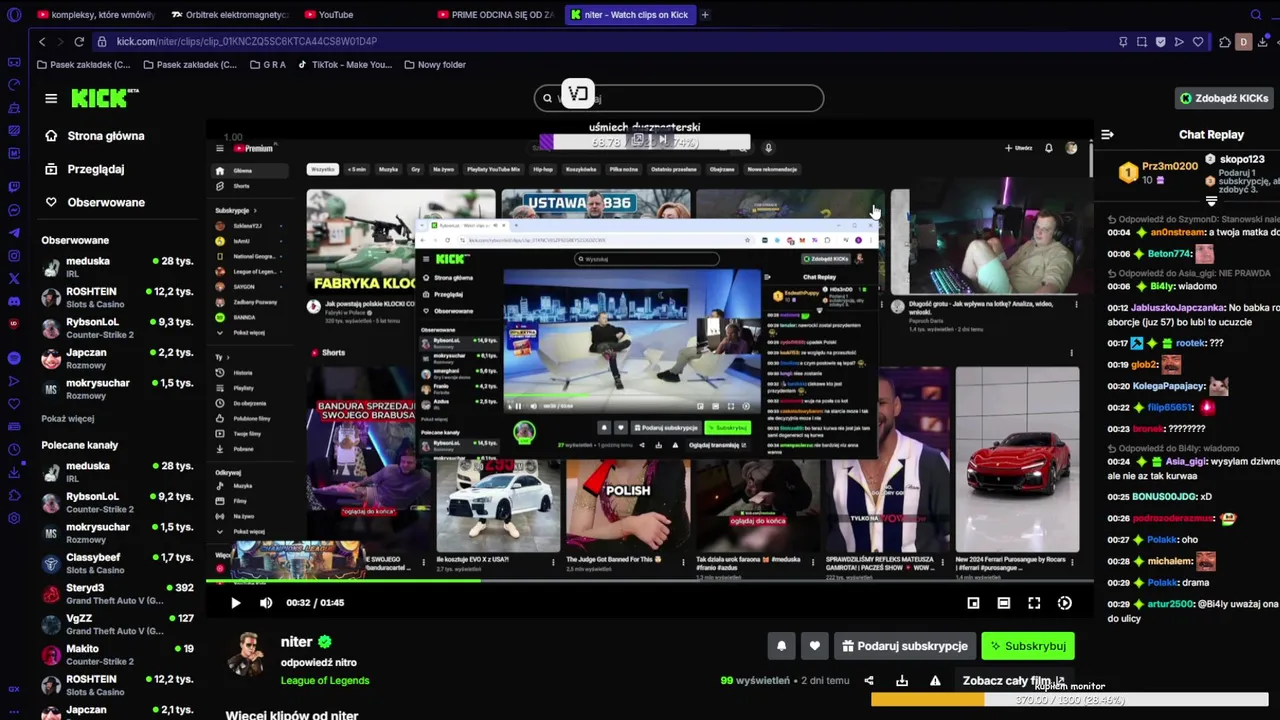Expand the chat leaderboard chevron
Viewport: 1280px width, 720px height.
(x=1211, y=201)
